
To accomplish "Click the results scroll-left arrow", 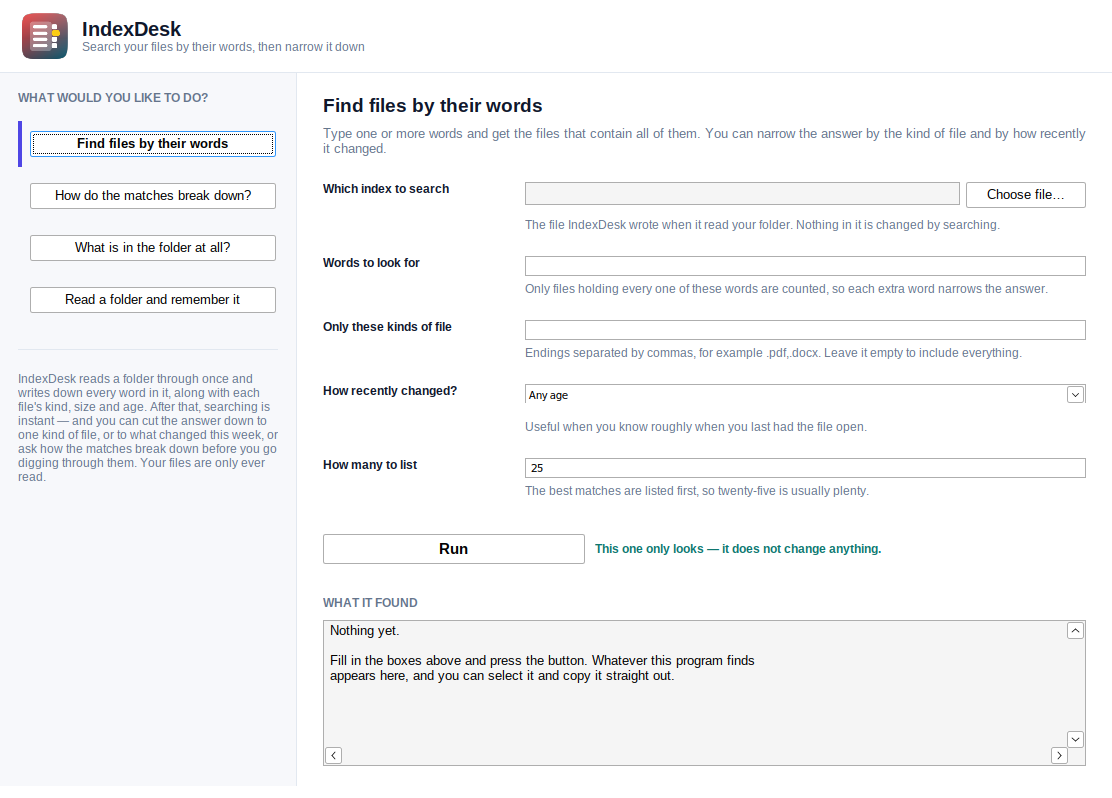I will 333,755.
